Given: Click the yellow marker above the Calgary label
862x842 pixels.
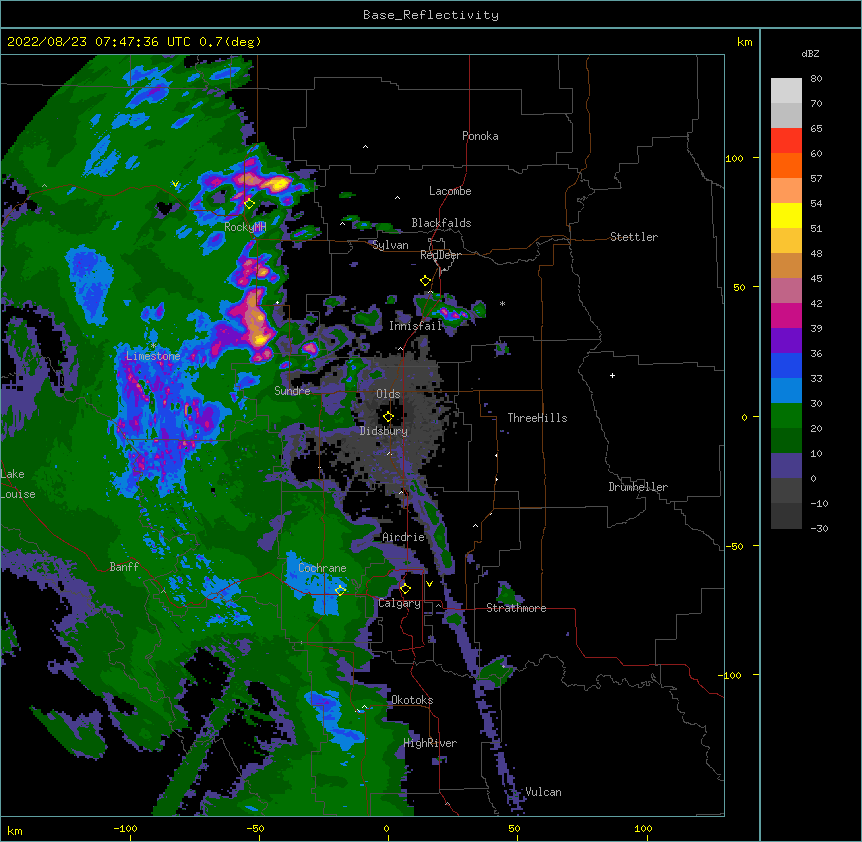Looking at the screenshot, I should coord(405,589).
